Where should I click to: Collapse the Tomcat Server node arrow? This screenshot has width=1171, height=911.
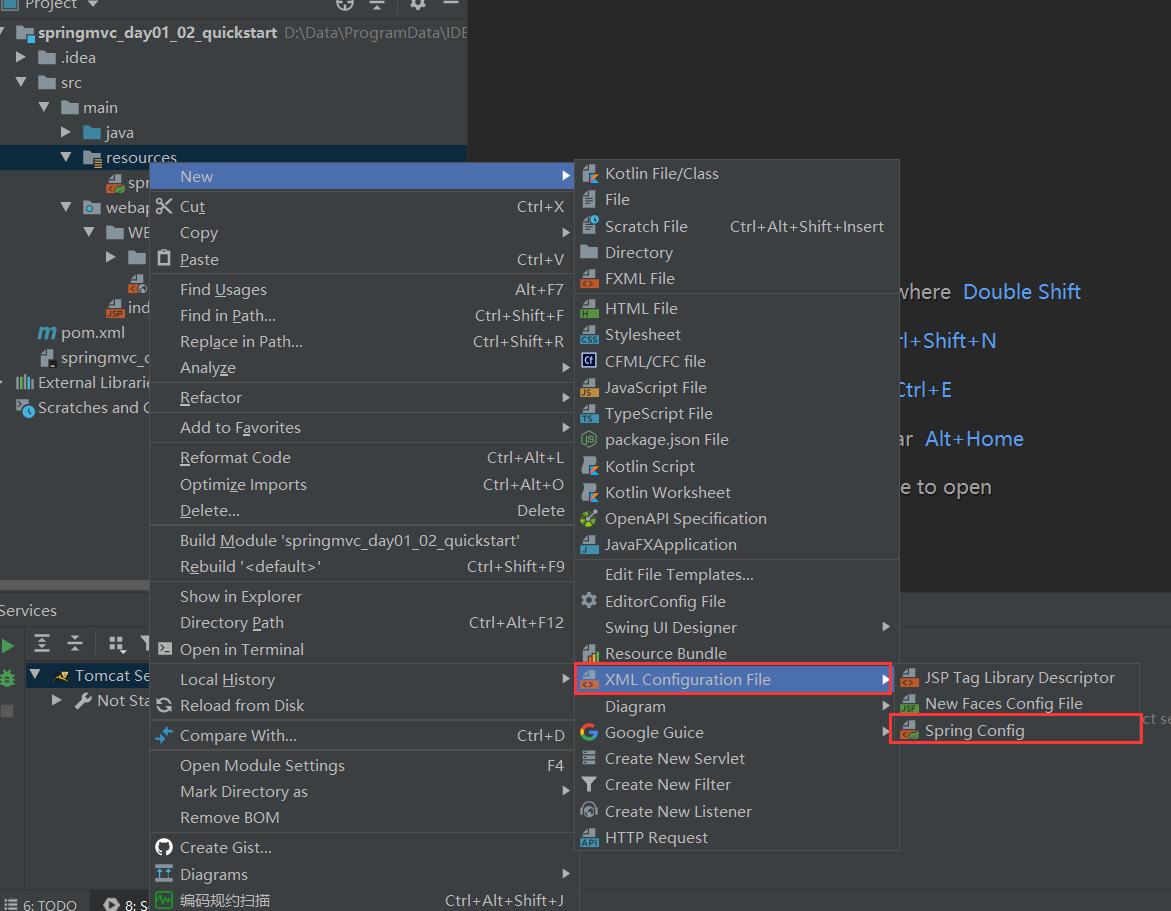(x=34, y=674)
